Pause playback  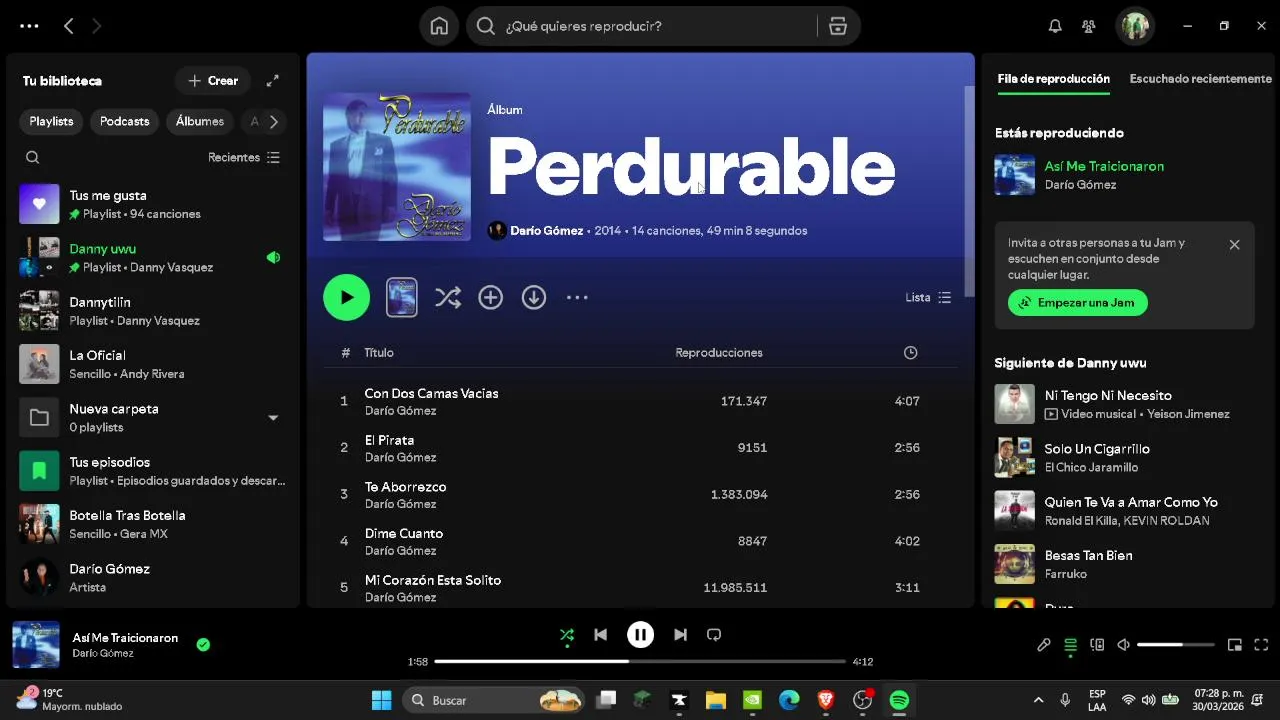(640, 635)
